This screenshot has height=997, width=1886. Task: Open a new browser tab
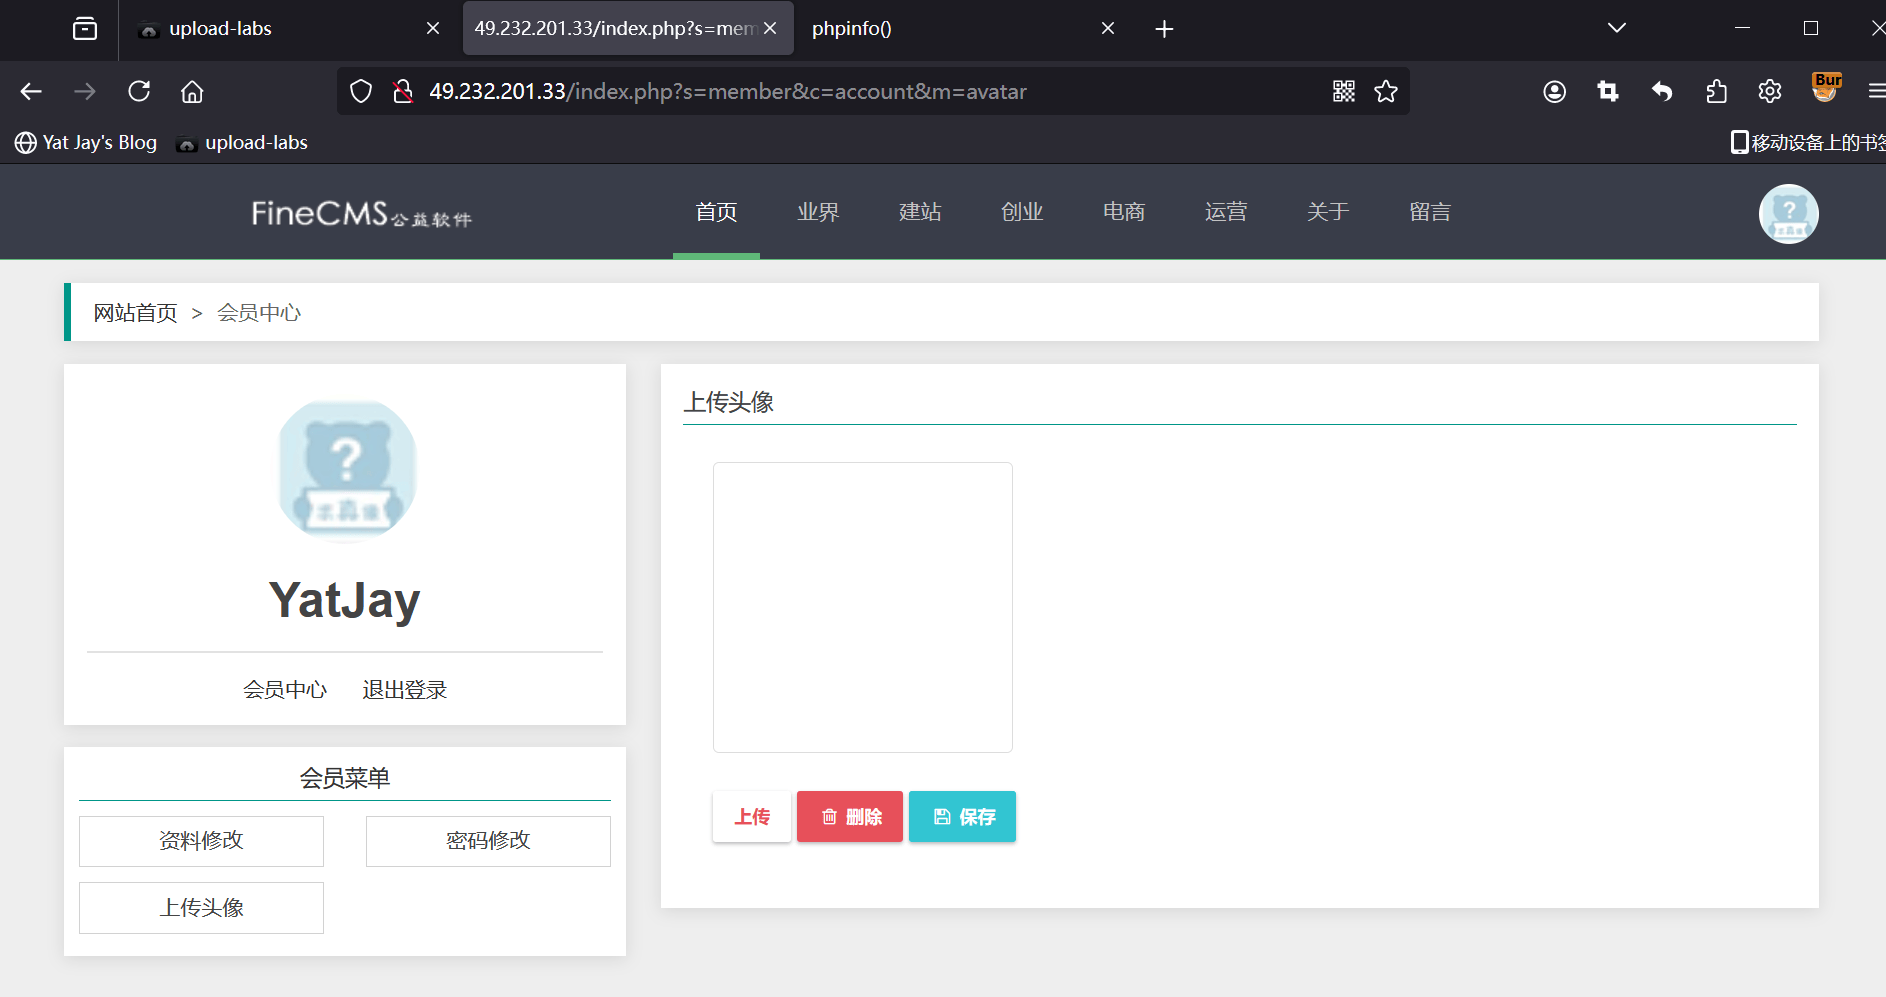tap(1164, 29)
